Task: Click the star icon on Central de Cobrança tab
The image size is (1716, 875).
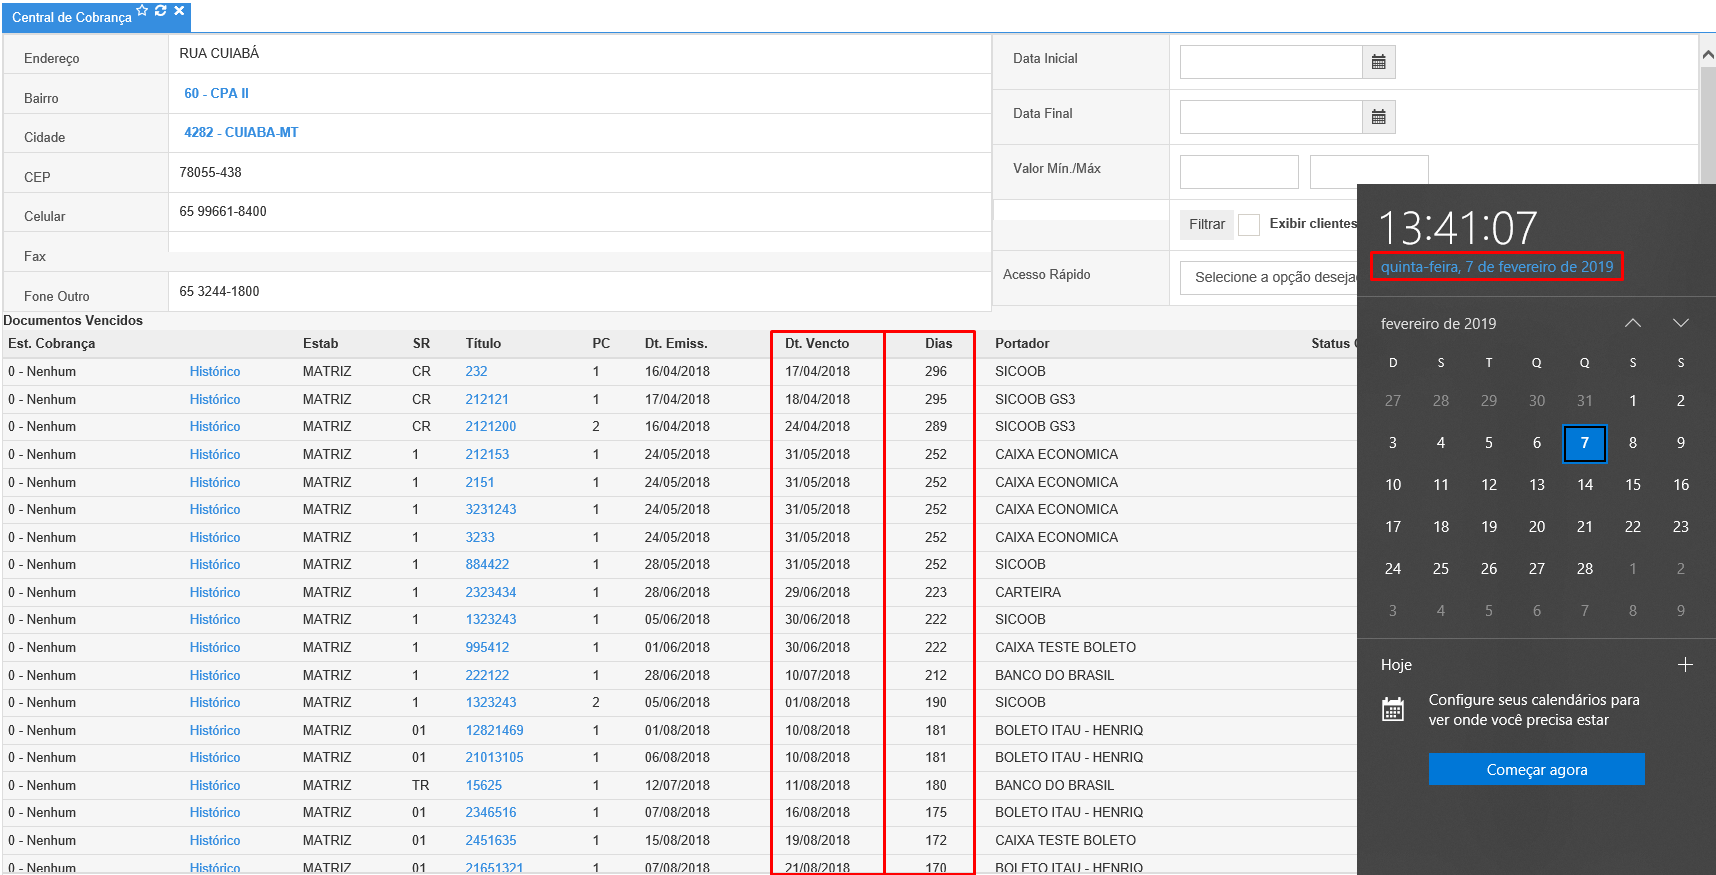Action: 142,11
